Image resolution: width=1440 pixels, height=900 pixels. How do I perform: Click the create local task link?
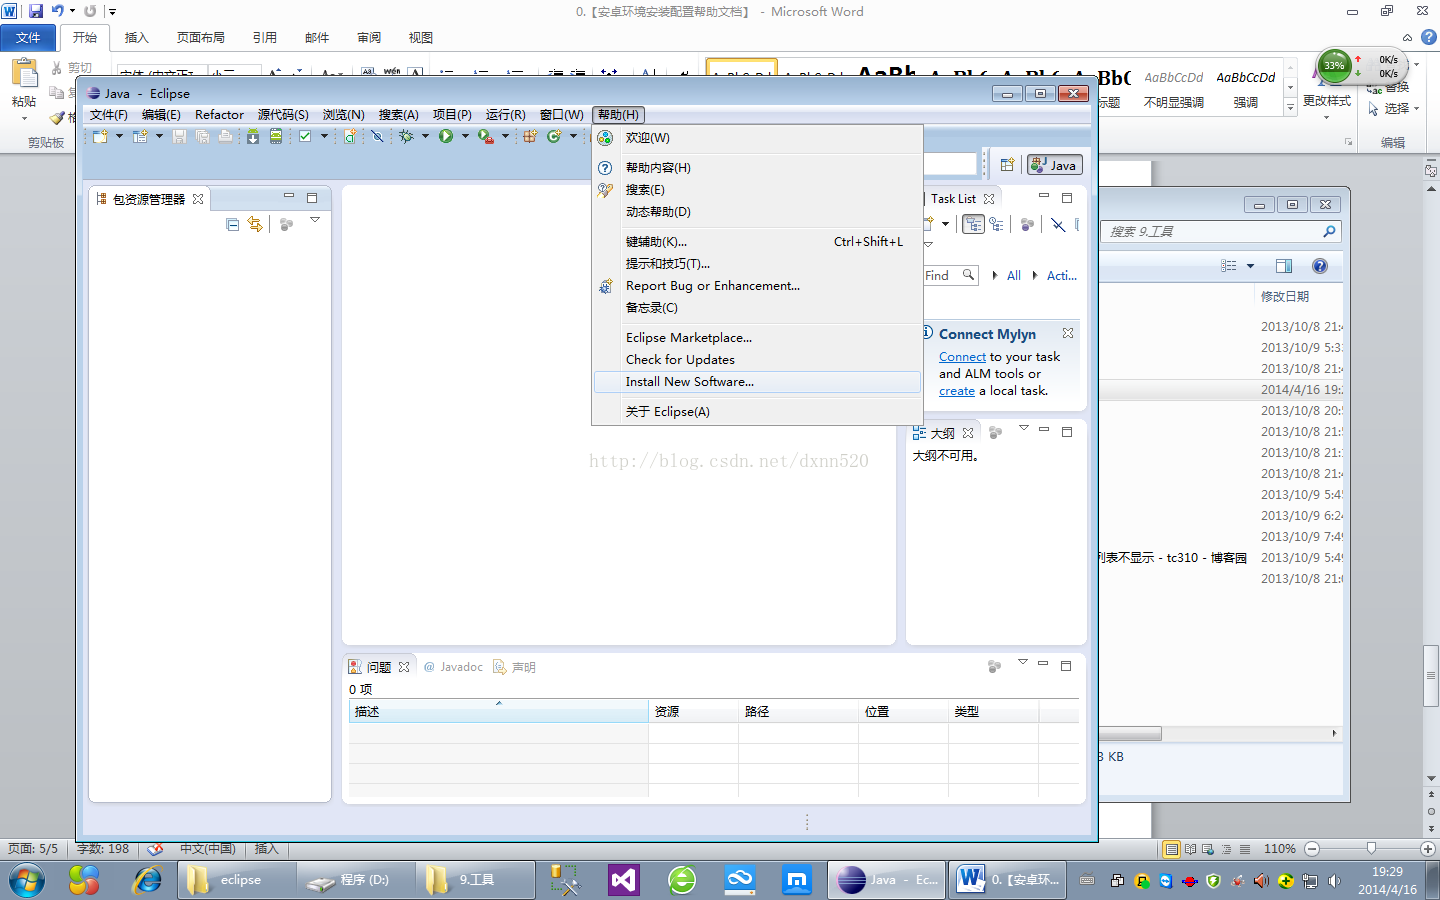coord(957,391)
